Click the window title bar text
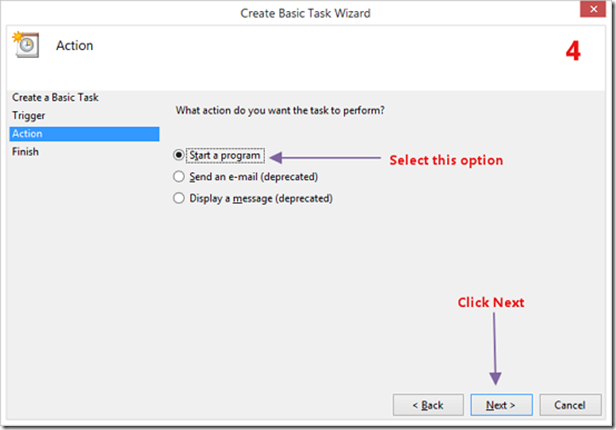The width and height of the screenshot is (616, 430). tap(307, 13)
